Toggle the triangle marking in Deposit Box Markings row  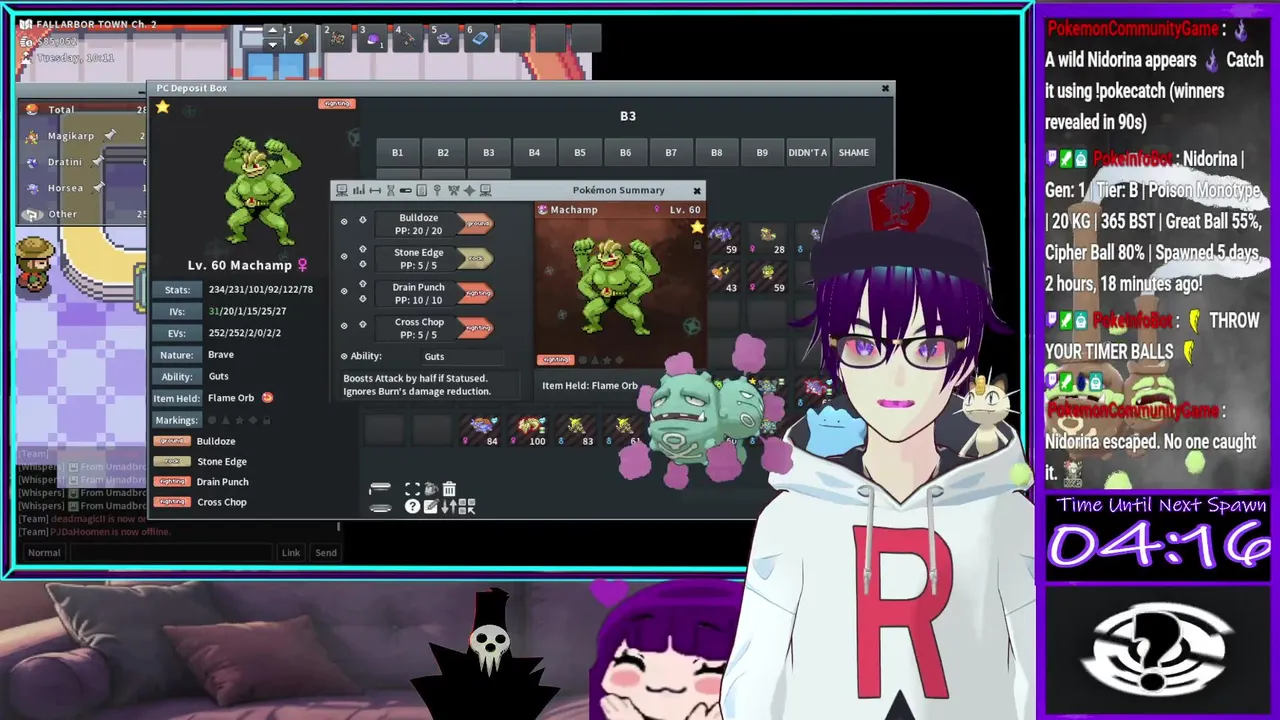[x=226, y=420]
